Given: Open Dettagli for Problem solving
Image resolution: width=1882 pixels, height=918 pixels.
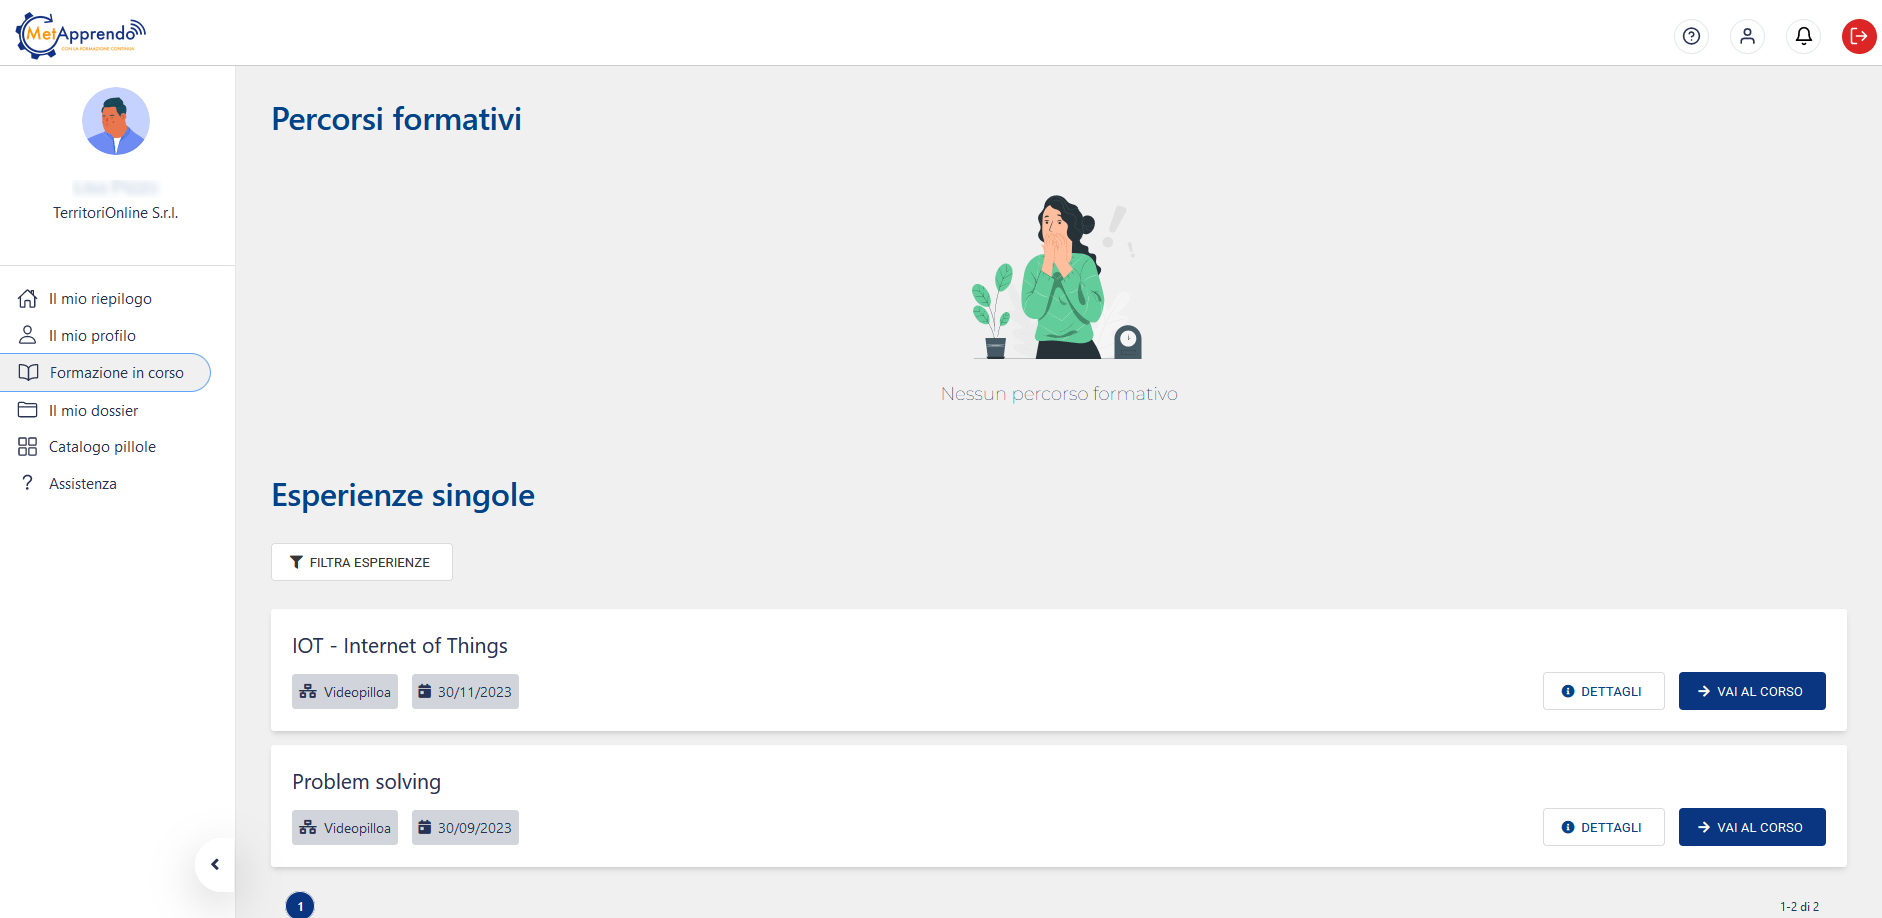Looking at the screenshot, I should [x=1603, y=827].
